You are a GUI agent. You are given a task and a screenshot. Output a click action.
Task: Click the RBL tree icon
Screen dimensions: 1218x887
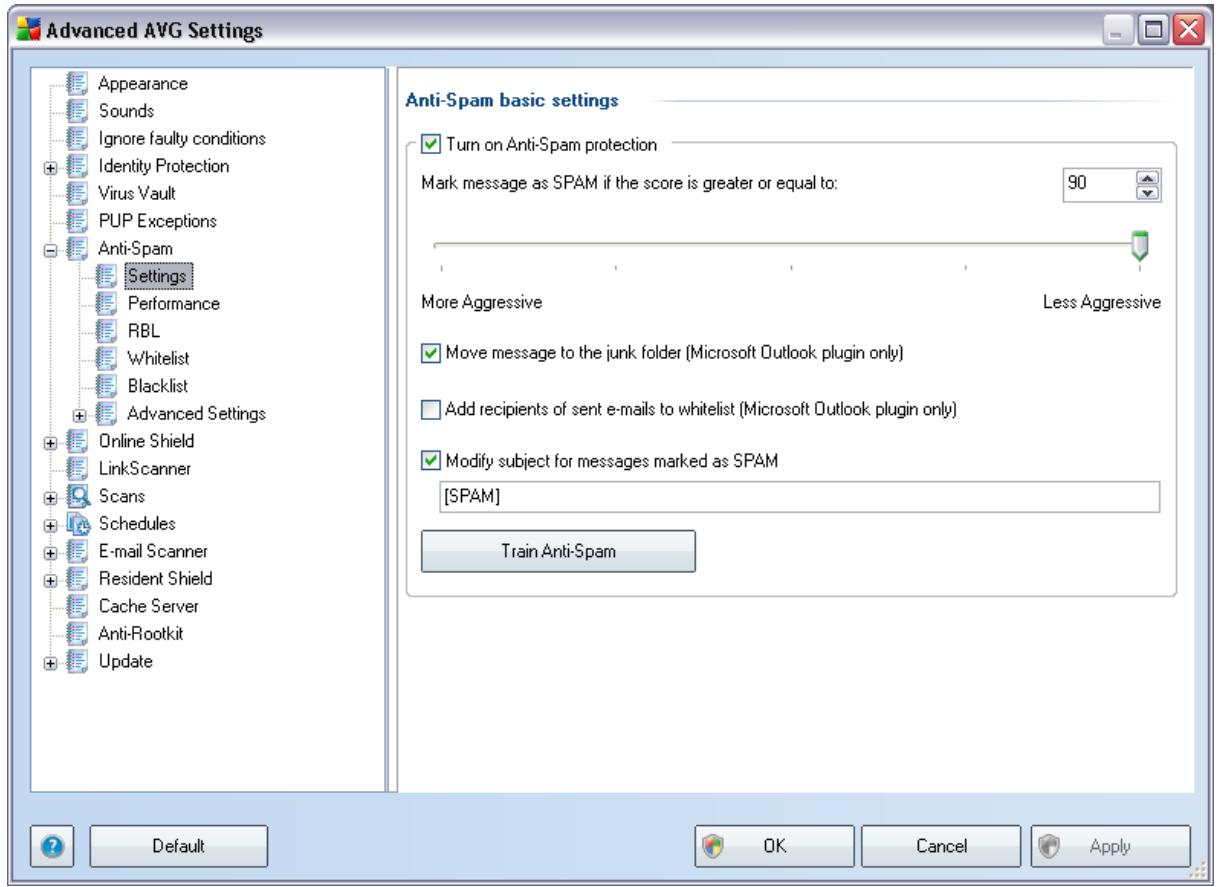[x=105, y=329]
